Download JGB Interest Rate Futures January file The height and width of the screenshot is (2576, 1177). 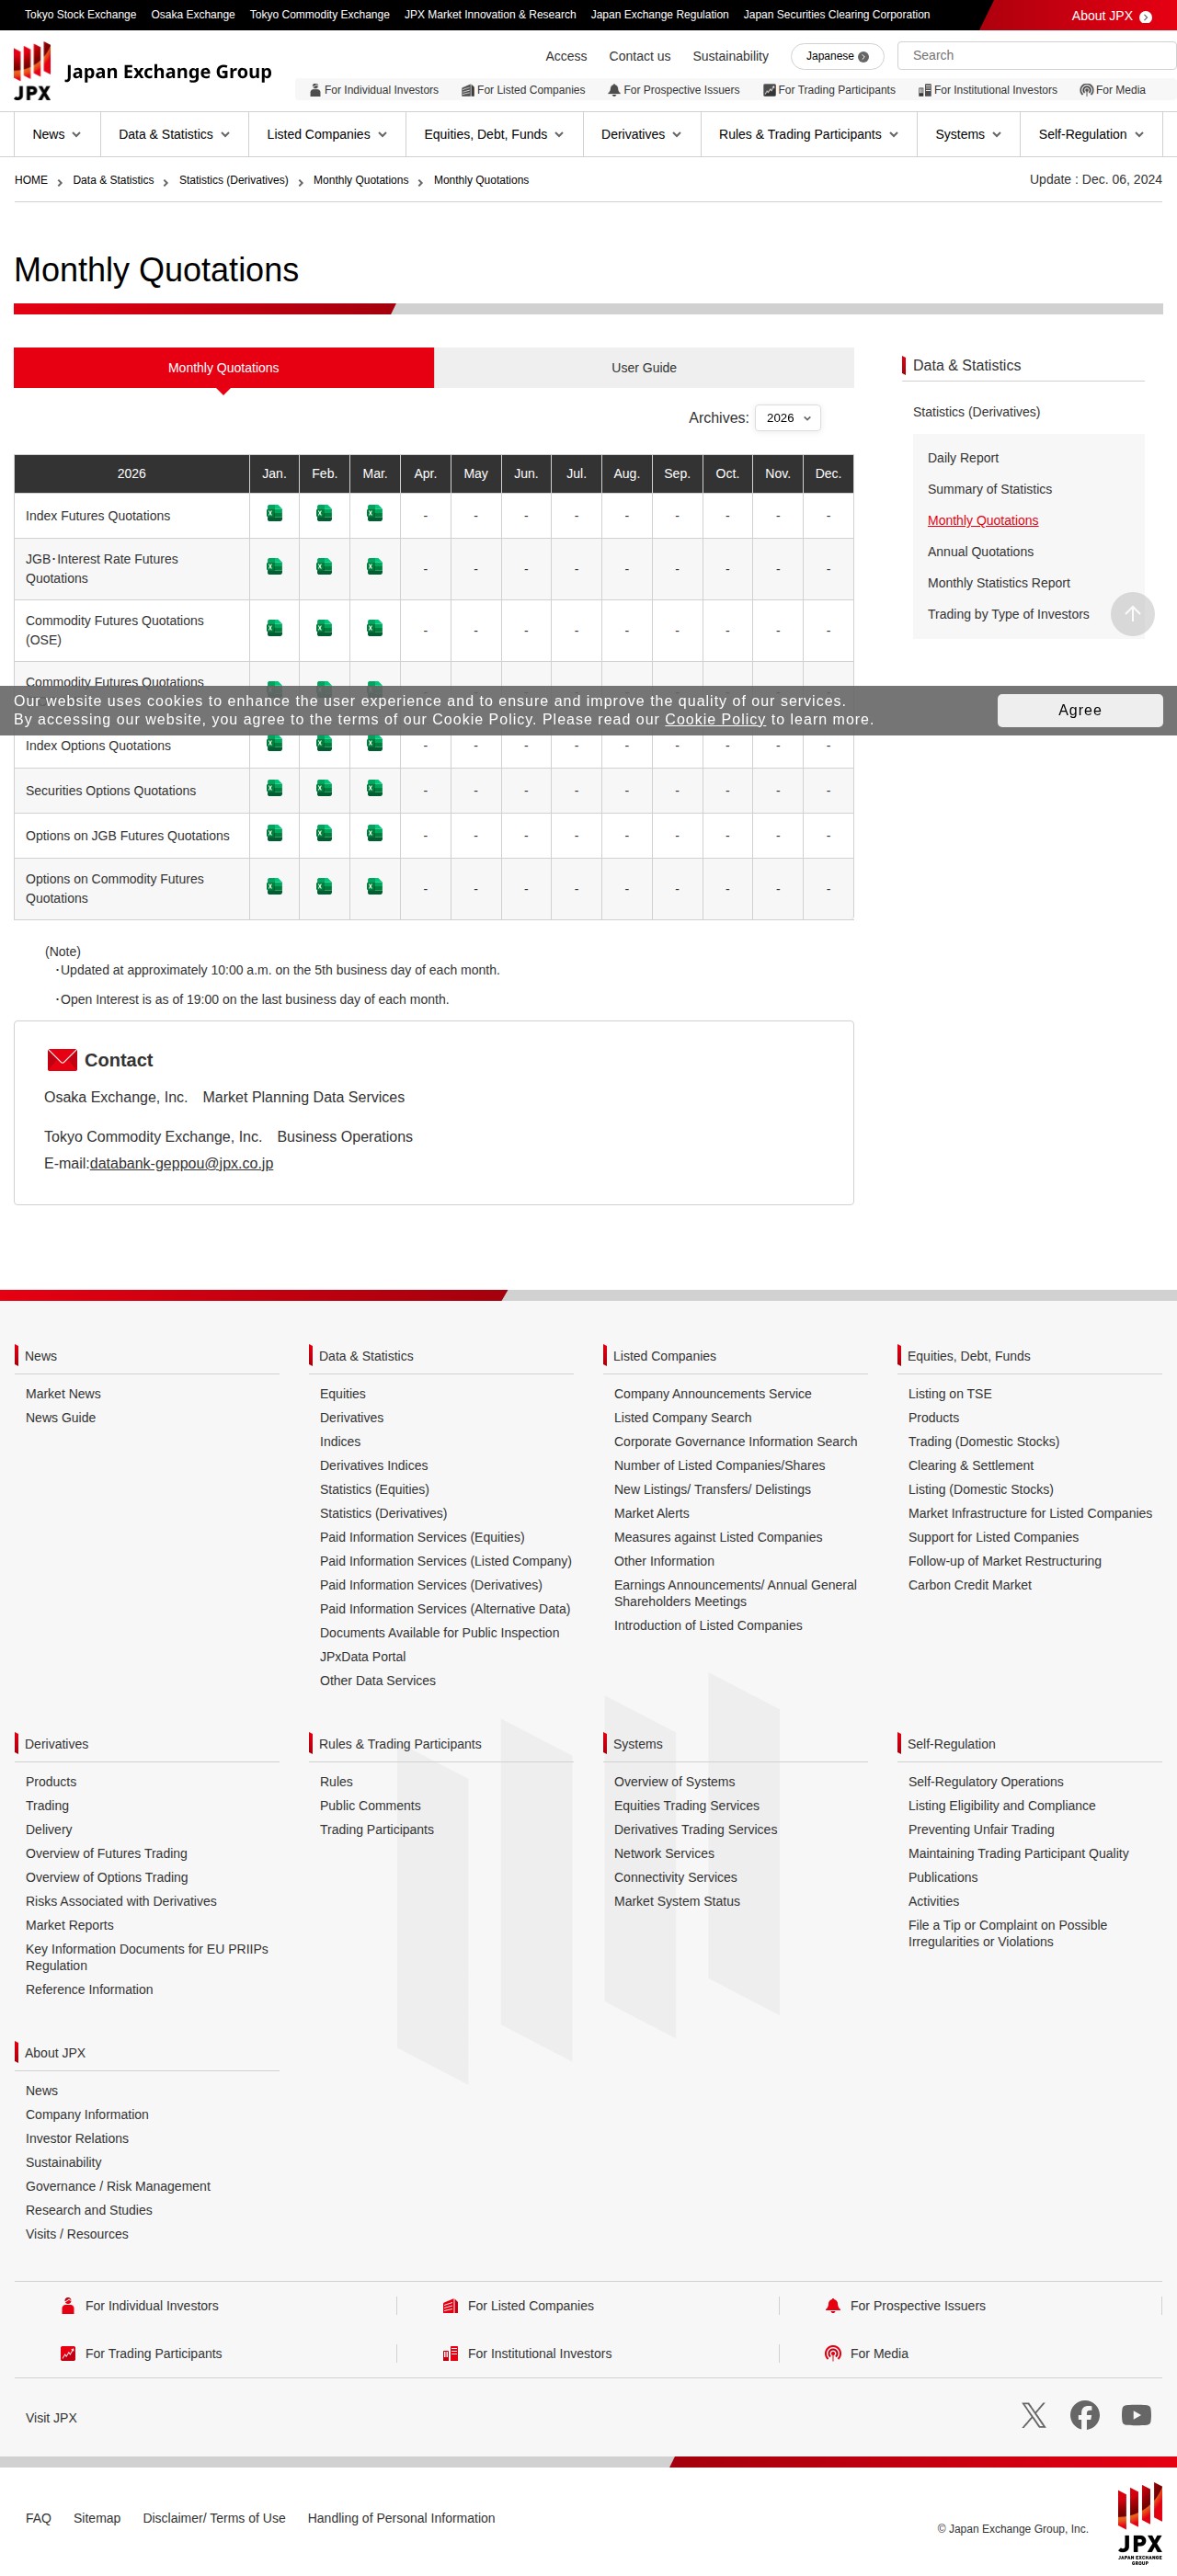pyautogui.click(x=274, y=567)
